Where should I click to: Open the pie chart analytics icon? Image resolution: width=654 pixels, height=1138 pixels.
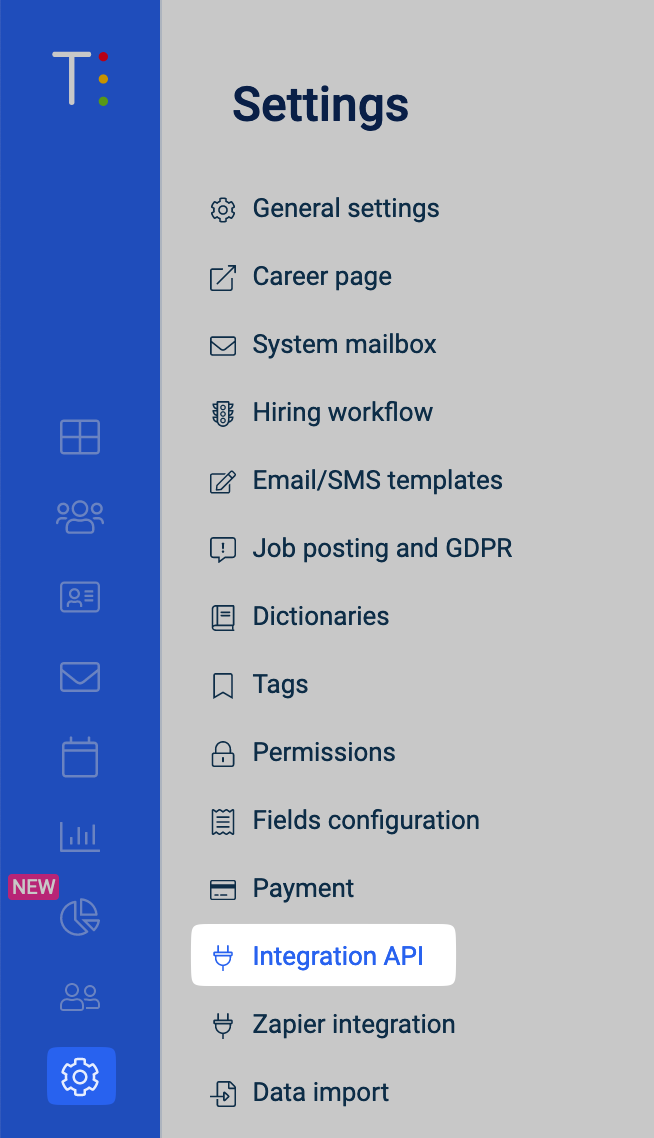[80, 916]
